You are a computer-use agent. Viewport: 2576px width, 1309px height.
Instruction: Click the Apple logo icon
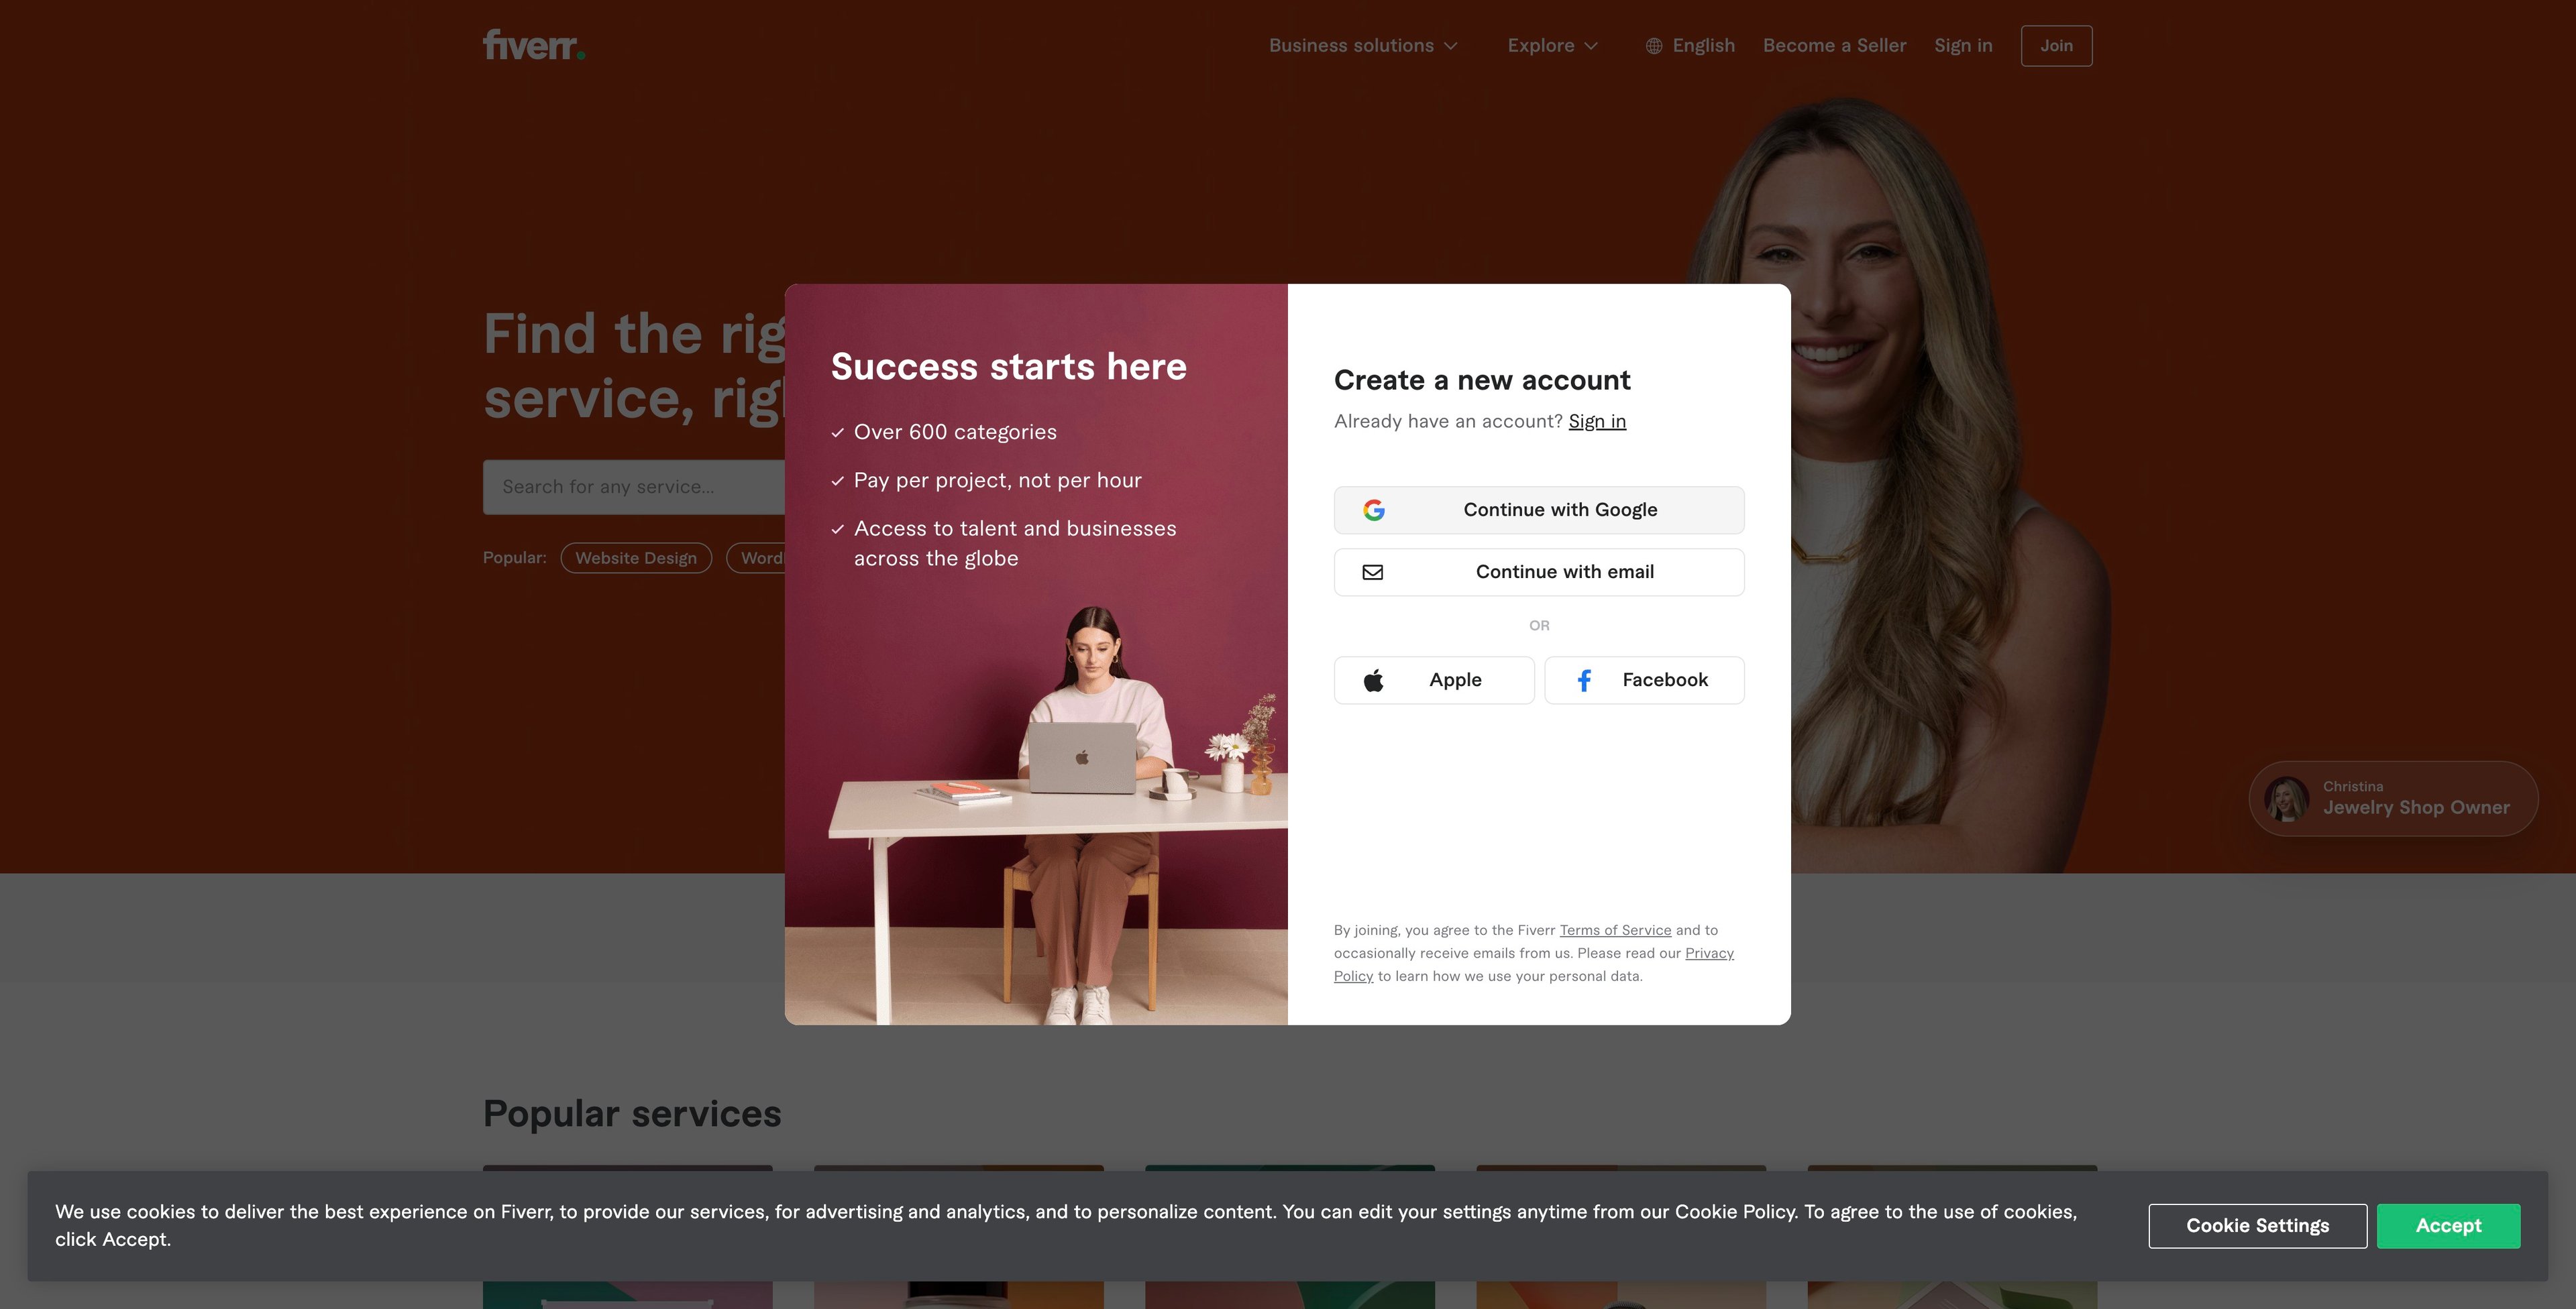click(x=1374, y=680)
